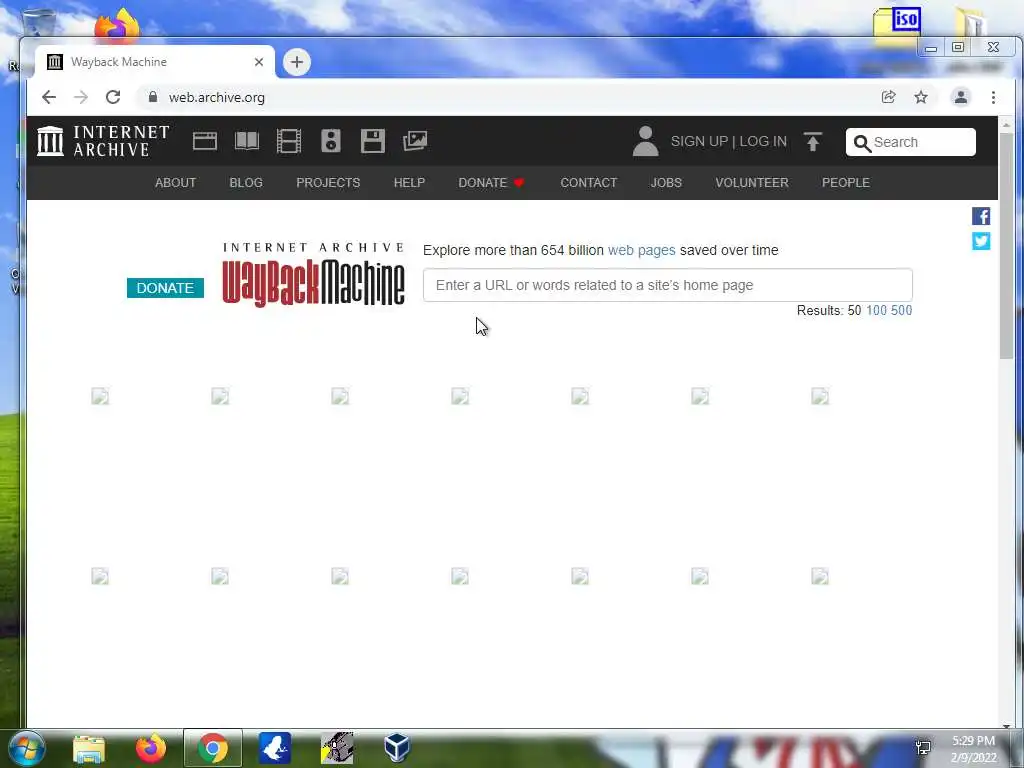Follow the 'web pages' link
This screenshot has height=768, width=1024.
point(641,250)
